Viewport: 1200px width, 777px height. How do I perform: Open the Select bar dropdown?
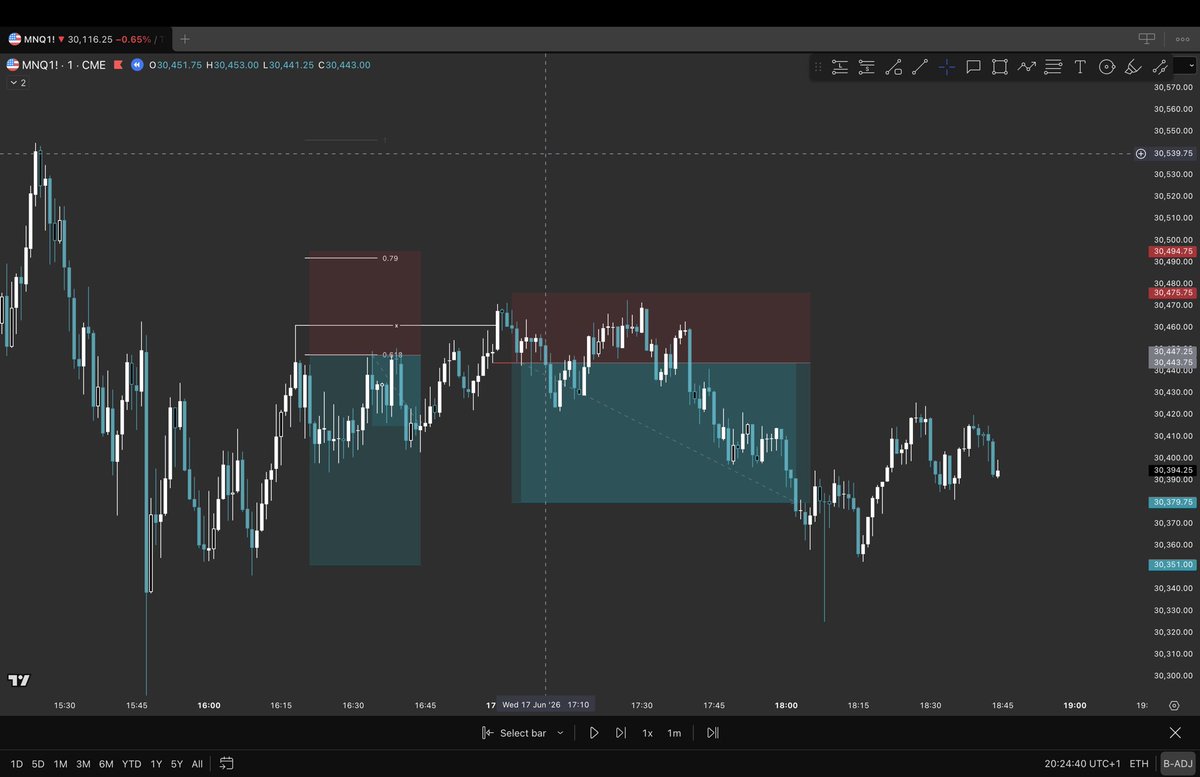(560, 733)
